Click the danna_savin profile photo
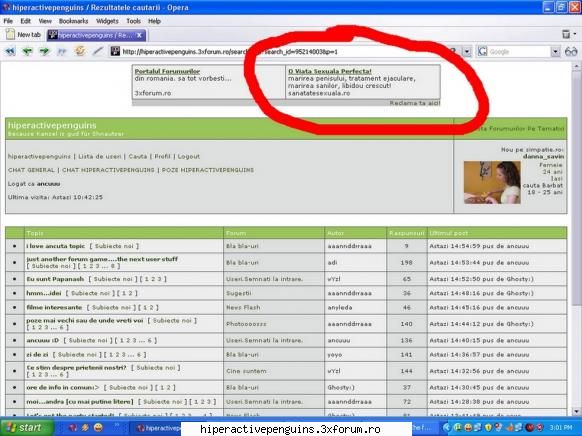582x436 pixels. point(492,182)
